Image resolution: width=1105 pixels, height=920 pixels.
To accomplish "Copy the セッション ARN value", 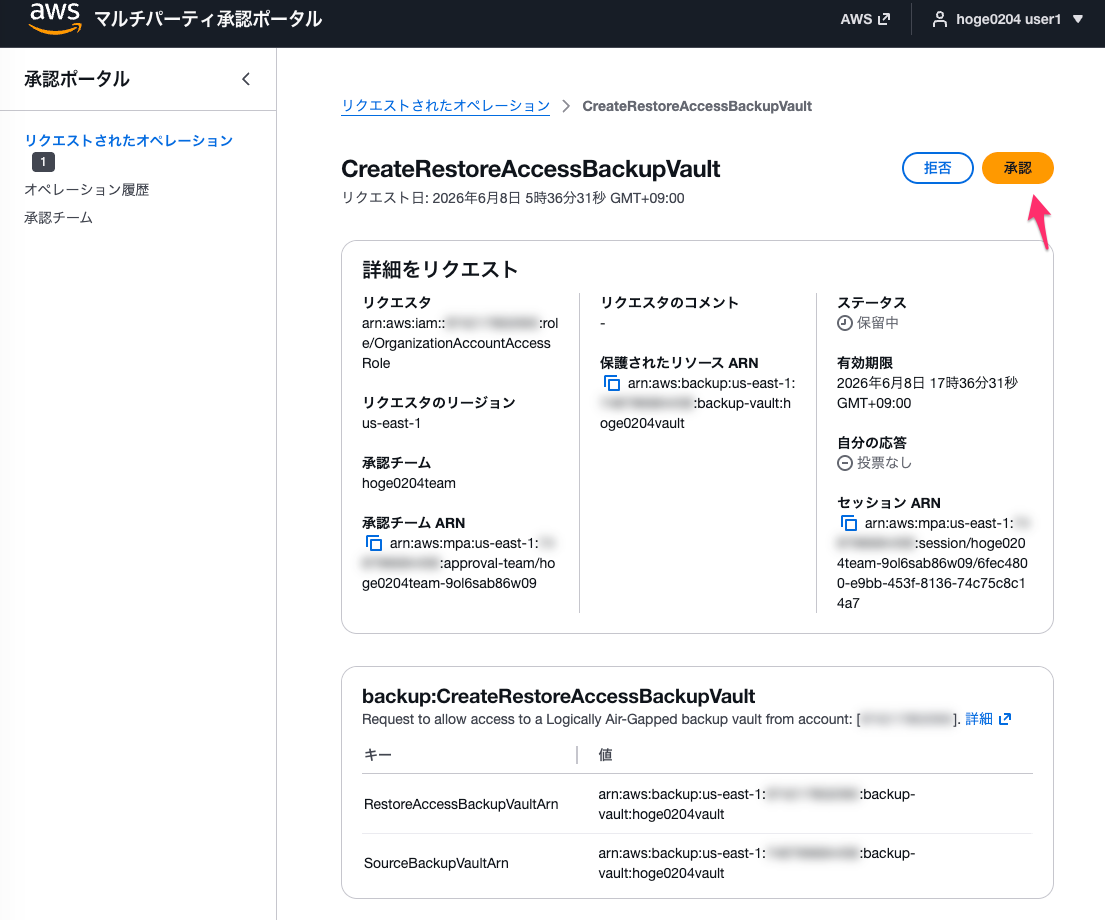I will point(848,523).
